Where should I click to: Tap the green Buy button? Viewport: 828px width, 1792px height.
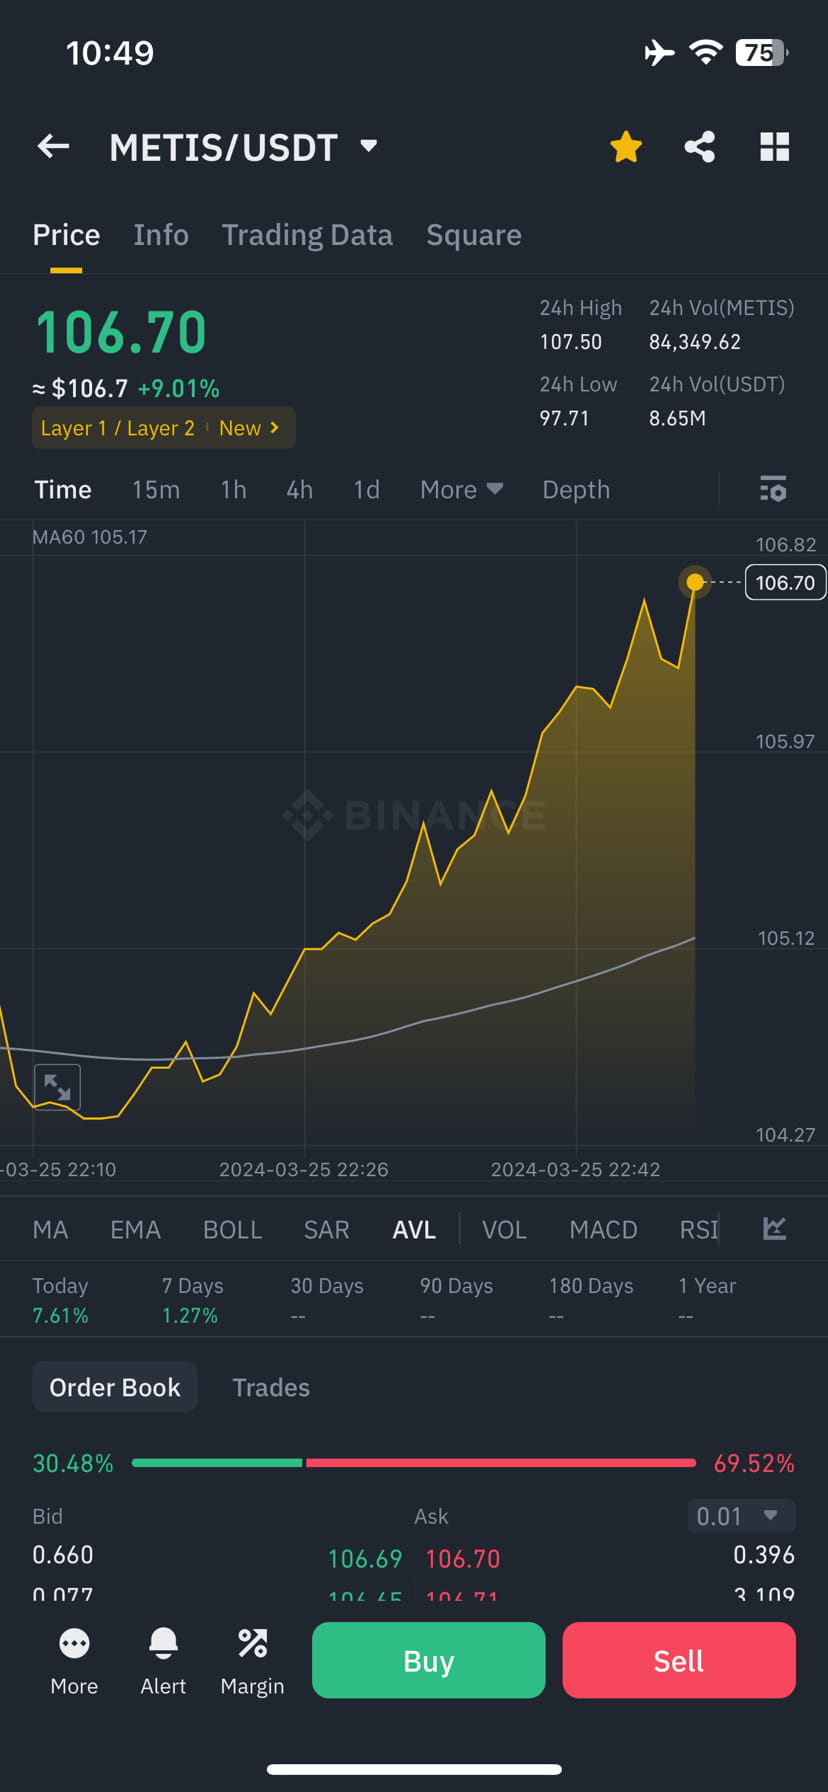click(x=427, y=1660)
